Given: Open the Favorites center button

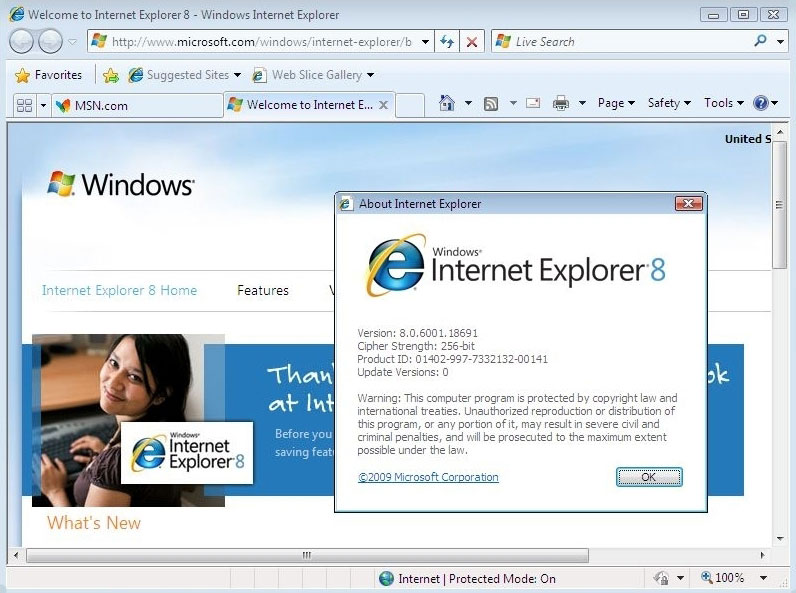Looking at the screenshot, I should 48,75.
